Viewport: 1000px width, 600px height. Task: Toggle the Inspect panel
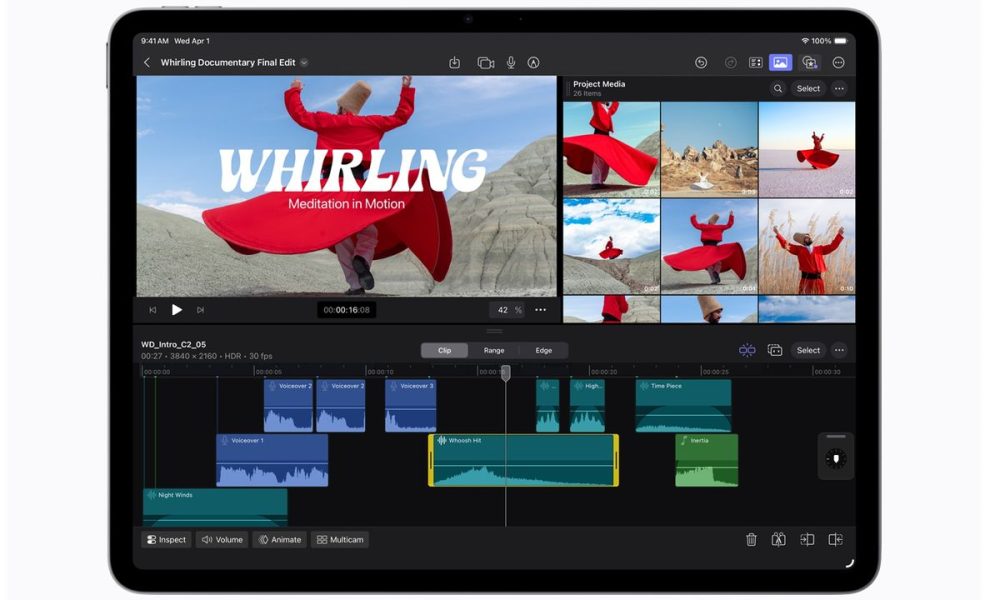click(x=166, y=540)
